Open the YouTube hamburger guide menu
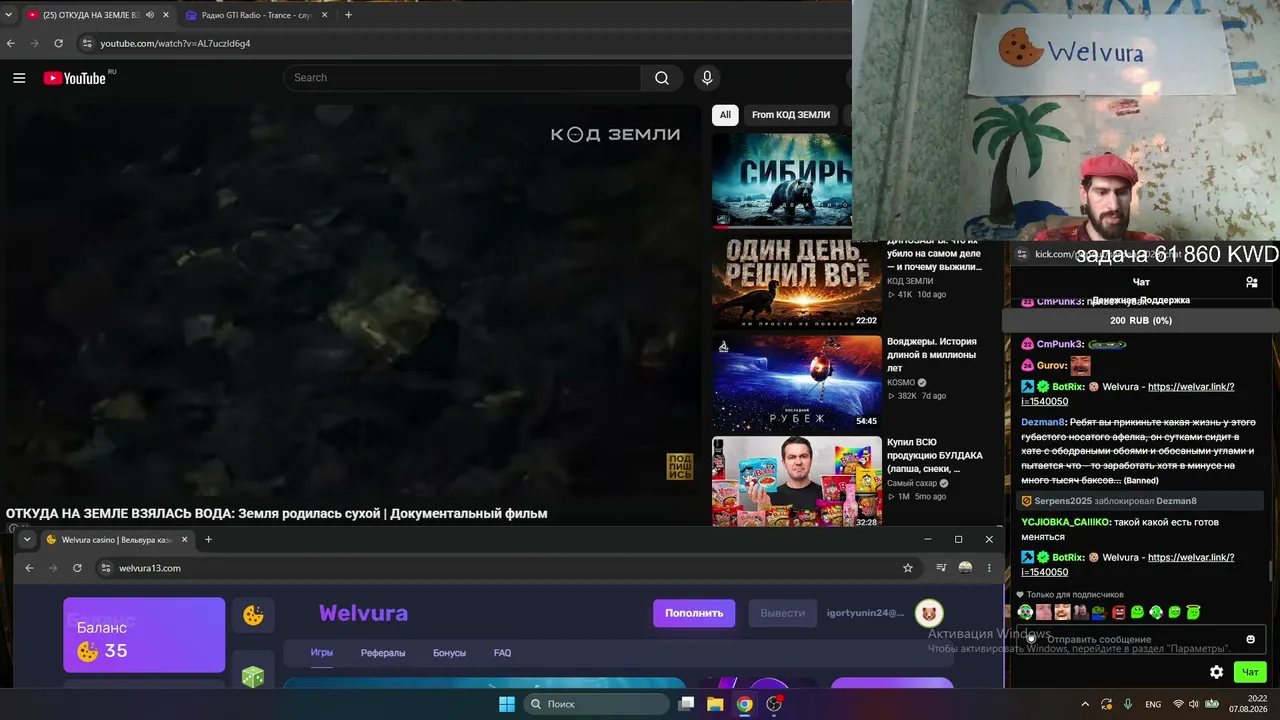Image resolution: width=1280 pixels, height=720 pixels. (x=19, y=78)
